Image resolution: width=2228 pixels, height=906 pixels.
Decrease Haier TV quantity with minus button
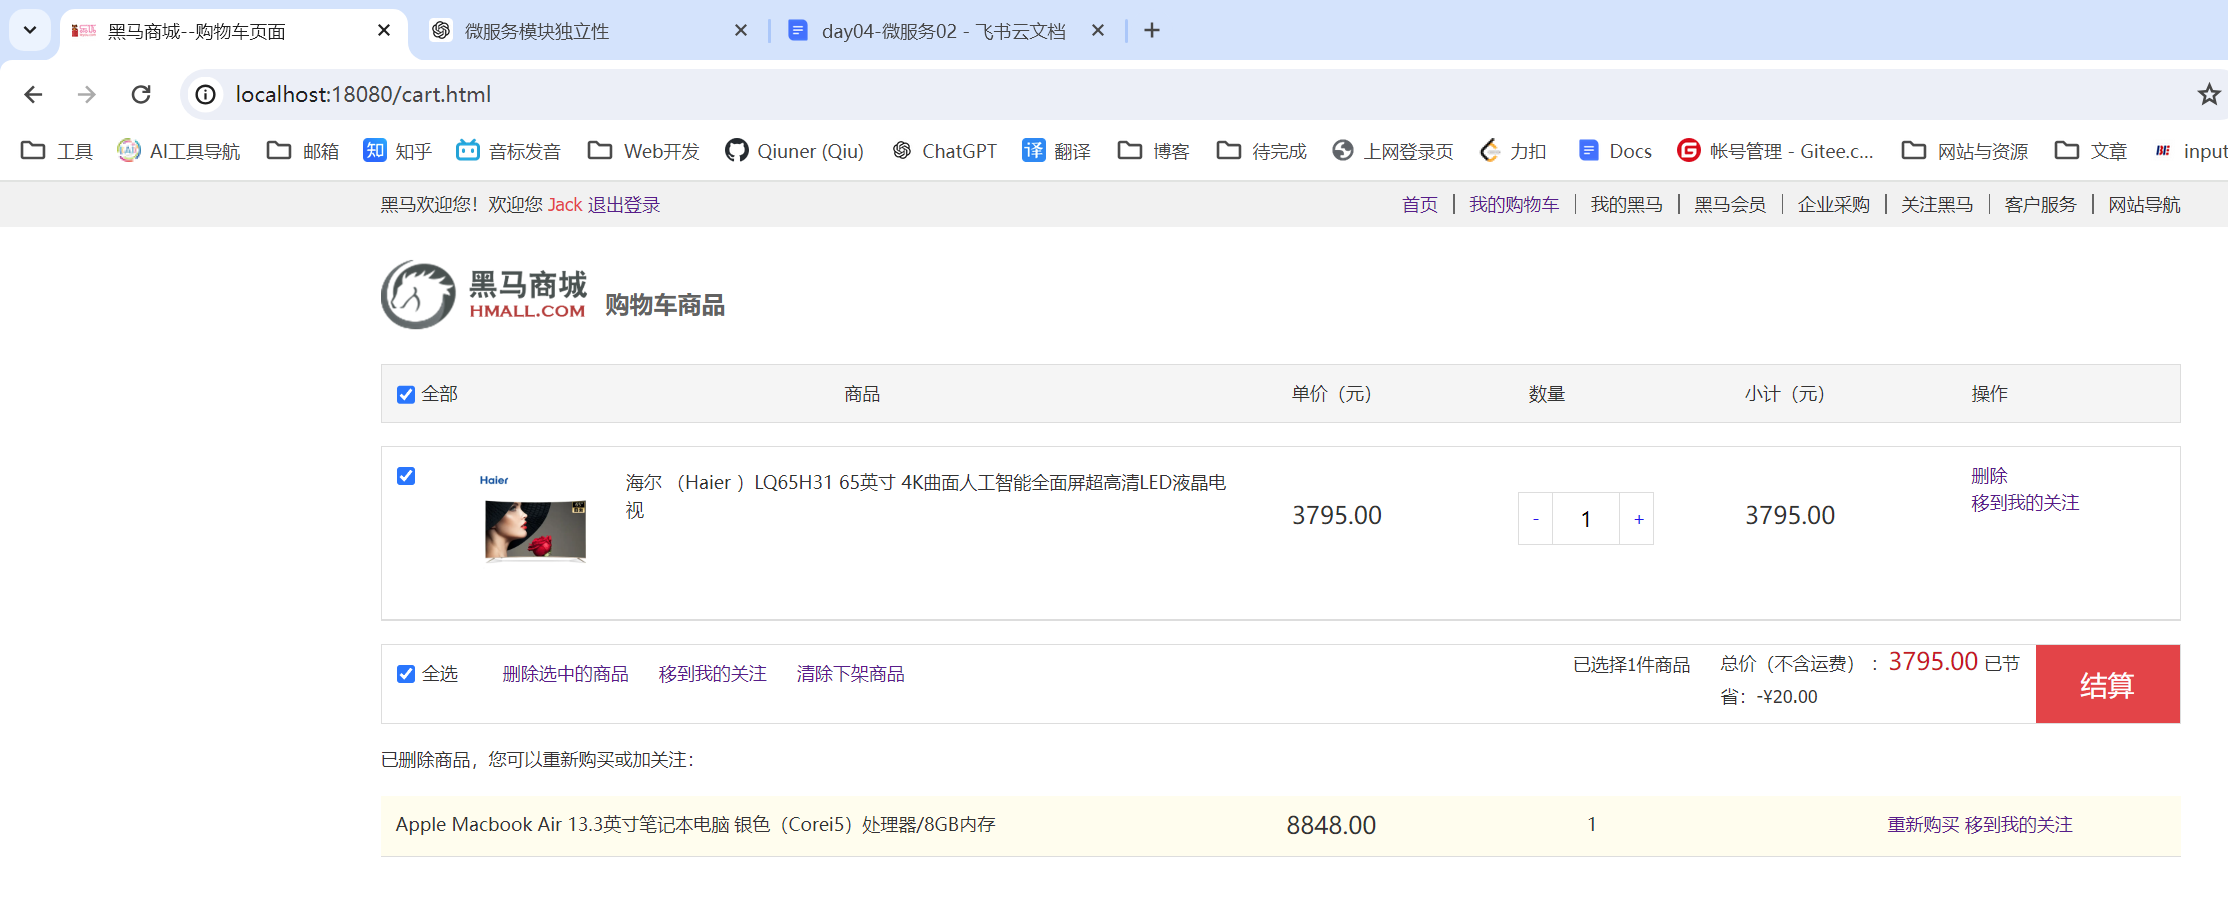[x=1536, y=519]
